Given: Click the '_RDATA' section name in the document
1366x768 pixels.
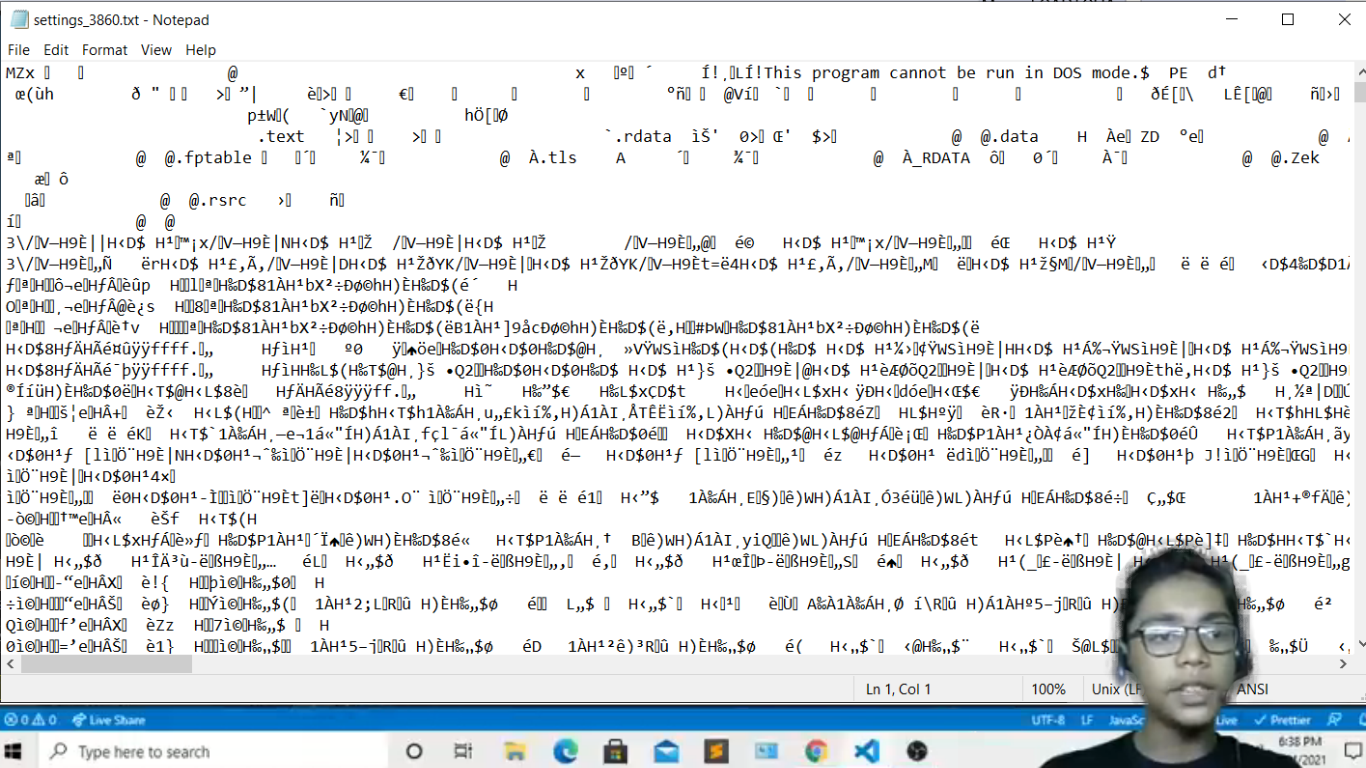Looking at the screenshot, I should coord(941,158).
